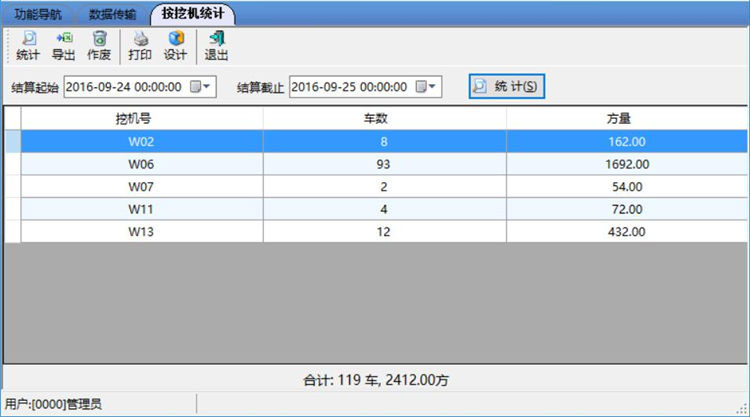The image size is (750, 417).
Task: Click the 导出 export icon
Action: [63, 46]
